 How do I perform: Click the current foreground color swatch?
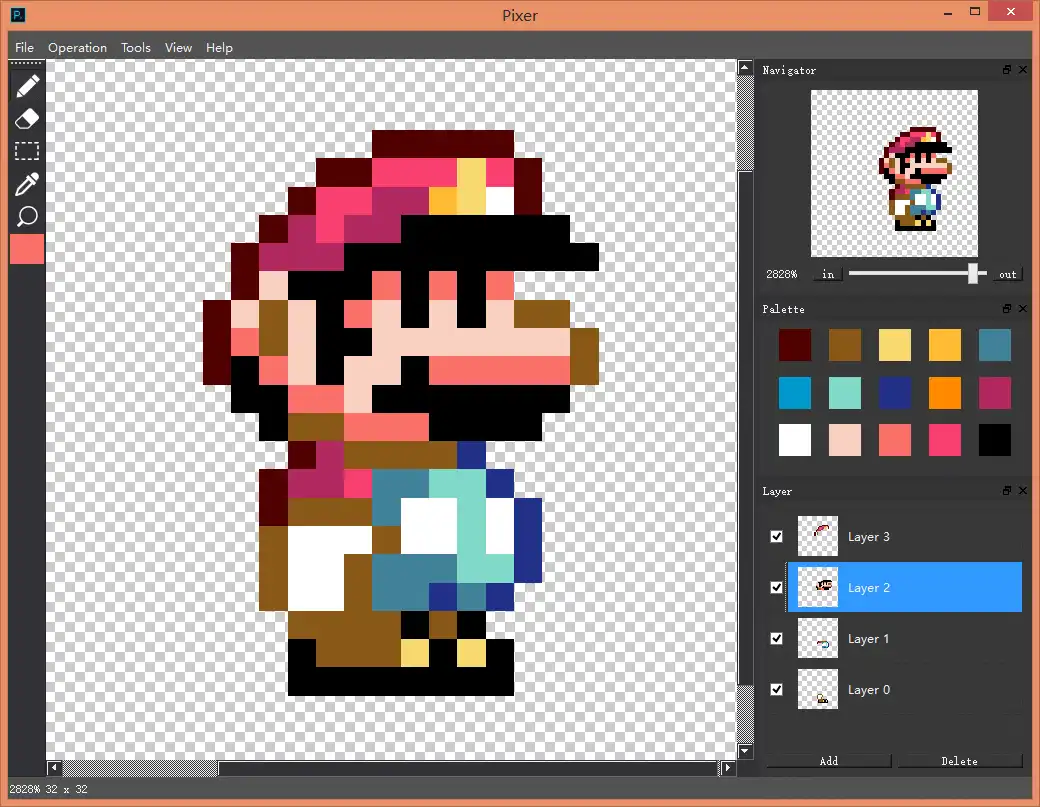pyautogui.click(x=27, y=249)
